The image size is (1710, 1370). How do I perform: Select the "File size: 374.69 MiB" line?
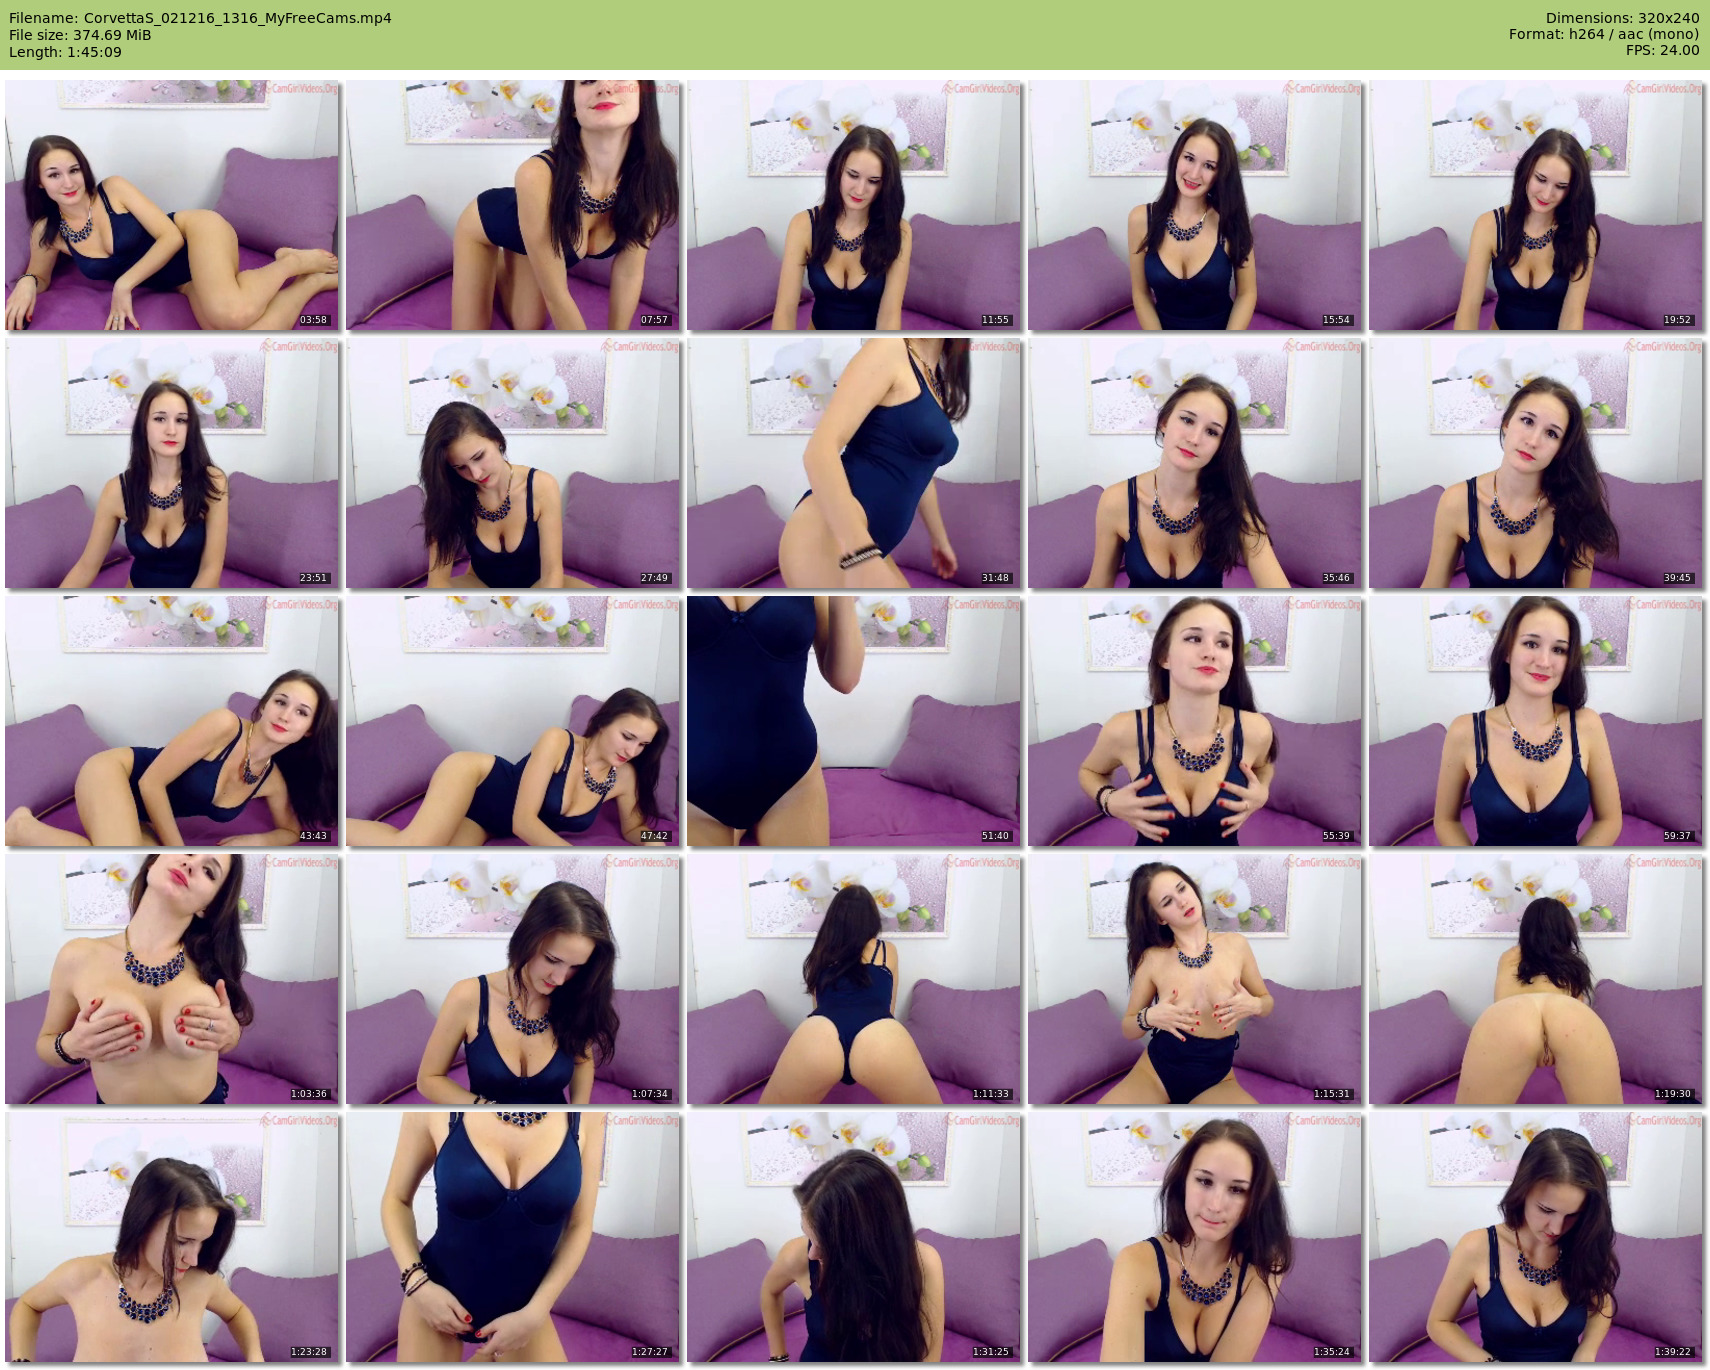pyautogui.click(x=80, y=35)
